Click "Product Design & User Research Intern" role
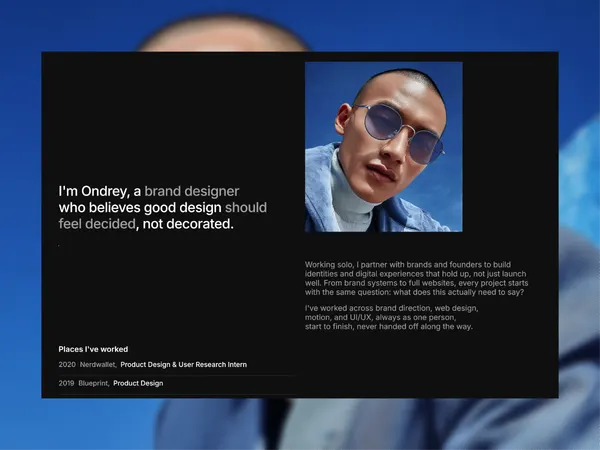Image resolution: width=600 pixels, height=450 pixels. [184, 365]
